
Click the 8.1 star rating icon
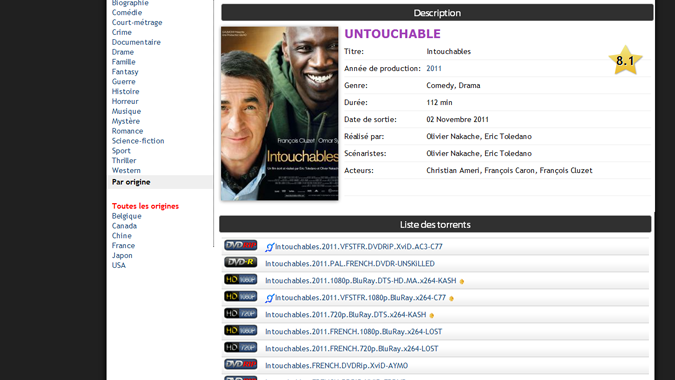tap(625, 61)
